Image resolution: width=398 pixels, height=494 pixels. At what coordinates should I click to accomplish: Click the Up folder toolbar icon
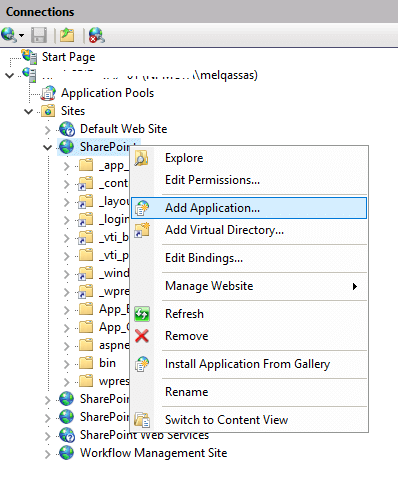(67, 35)
